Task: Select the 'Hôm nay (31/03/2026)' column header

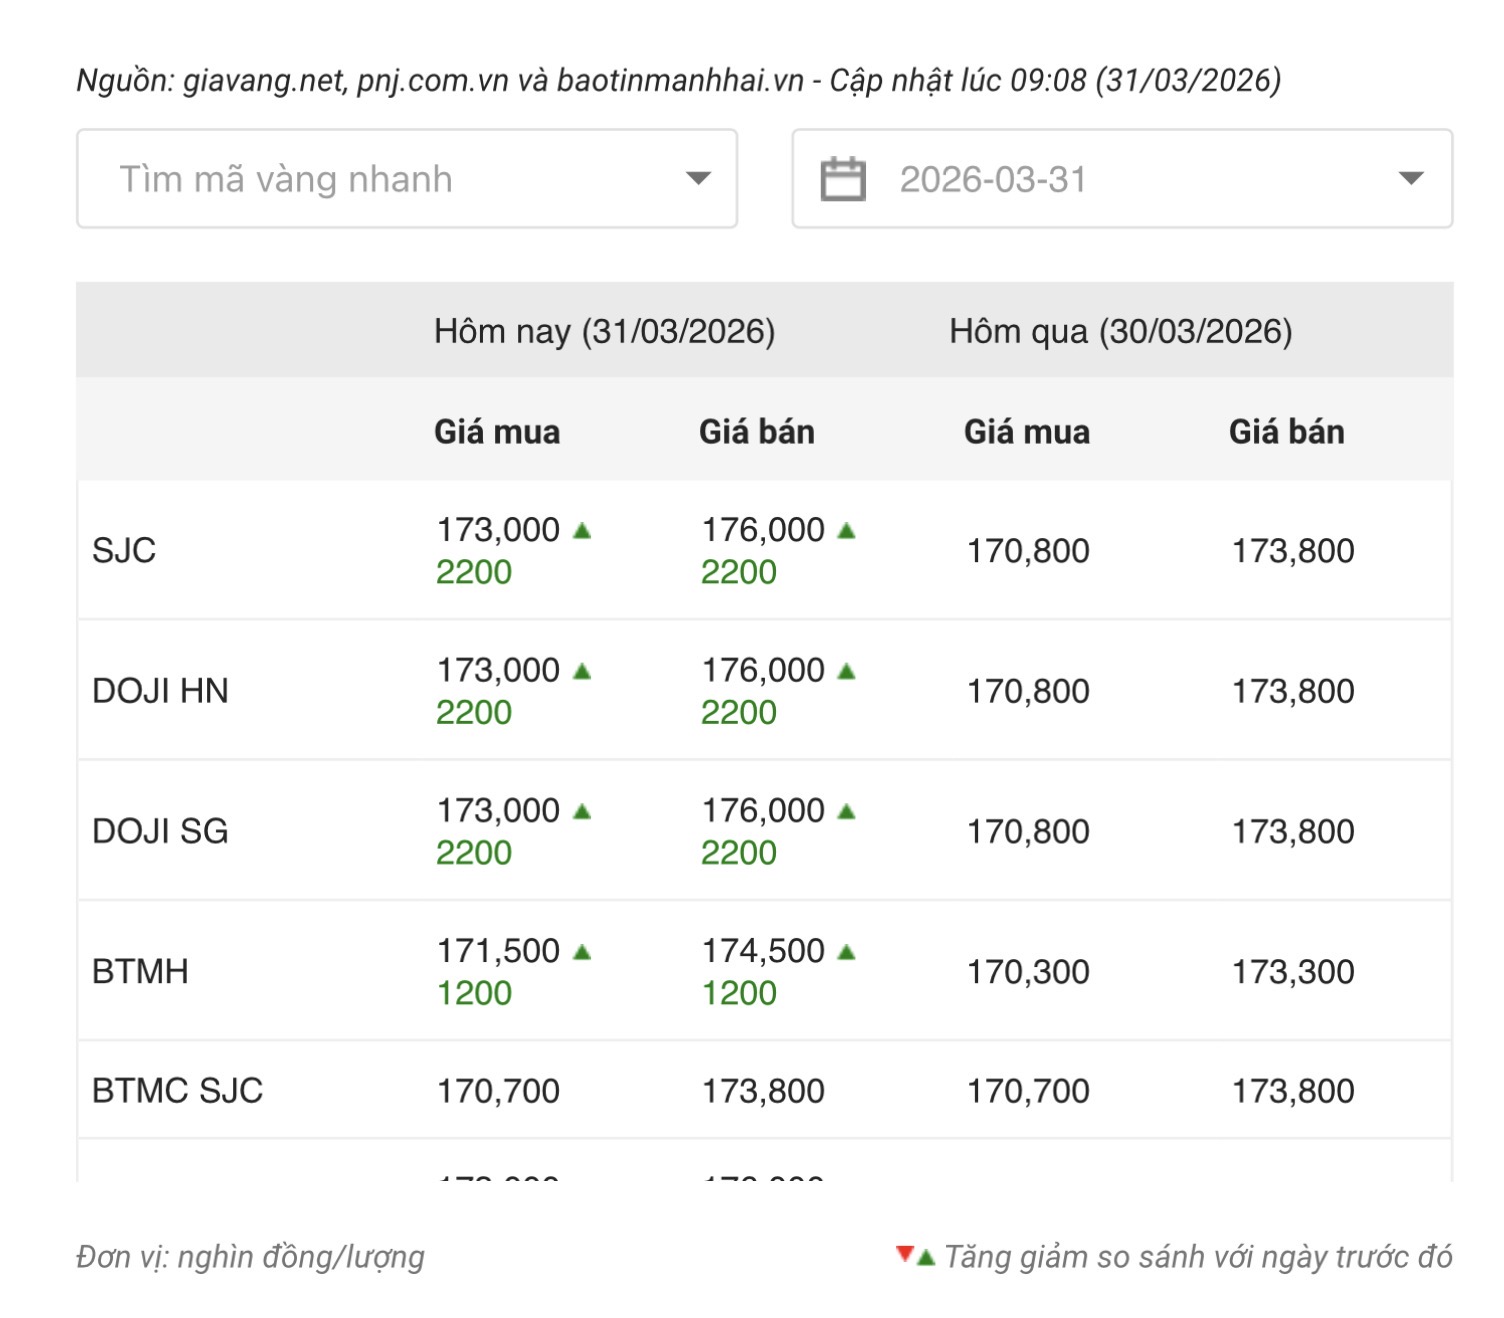Action: coord(604,331)
